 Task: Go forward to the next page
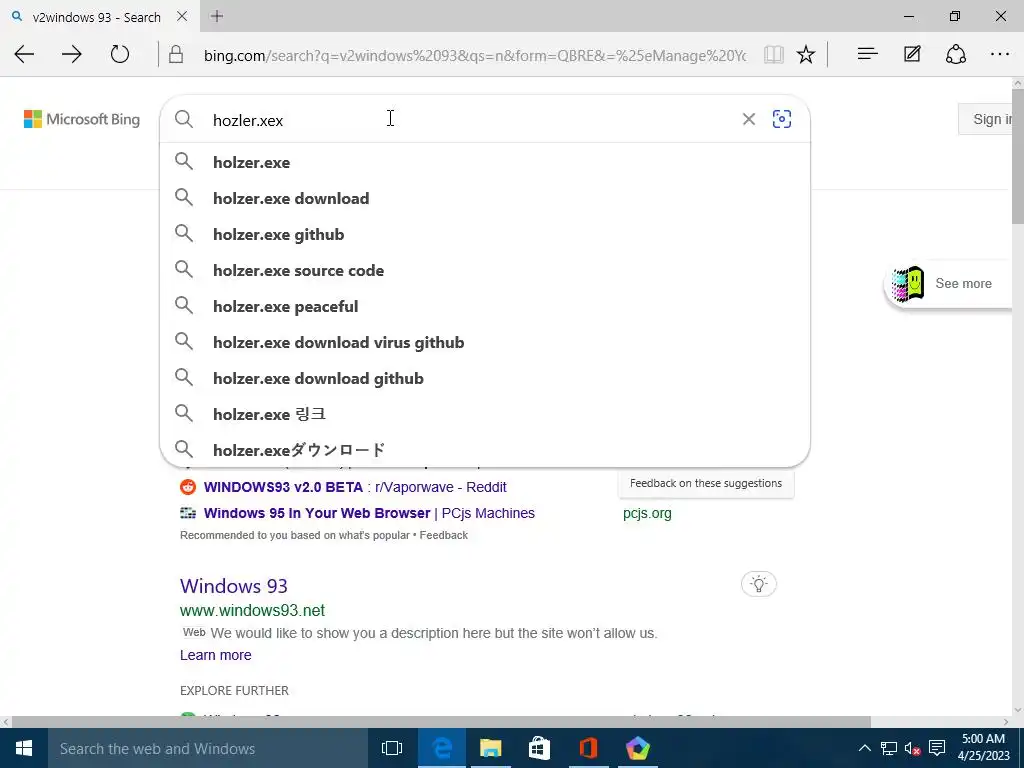72,54
